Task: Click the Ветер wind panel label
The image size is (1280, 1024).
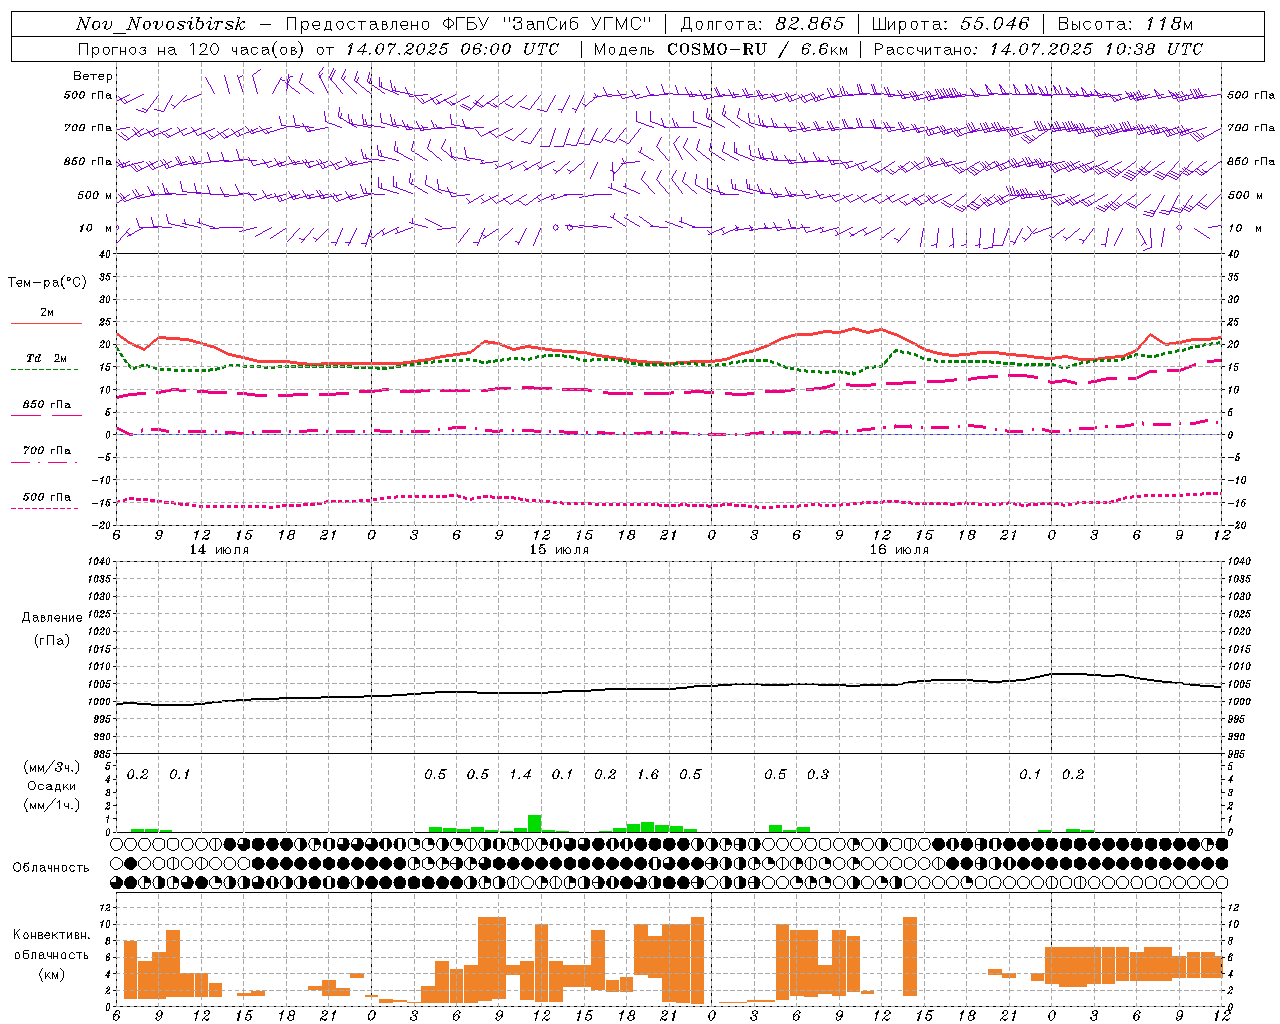Action: pyautogui.click(x=93, y=76)
